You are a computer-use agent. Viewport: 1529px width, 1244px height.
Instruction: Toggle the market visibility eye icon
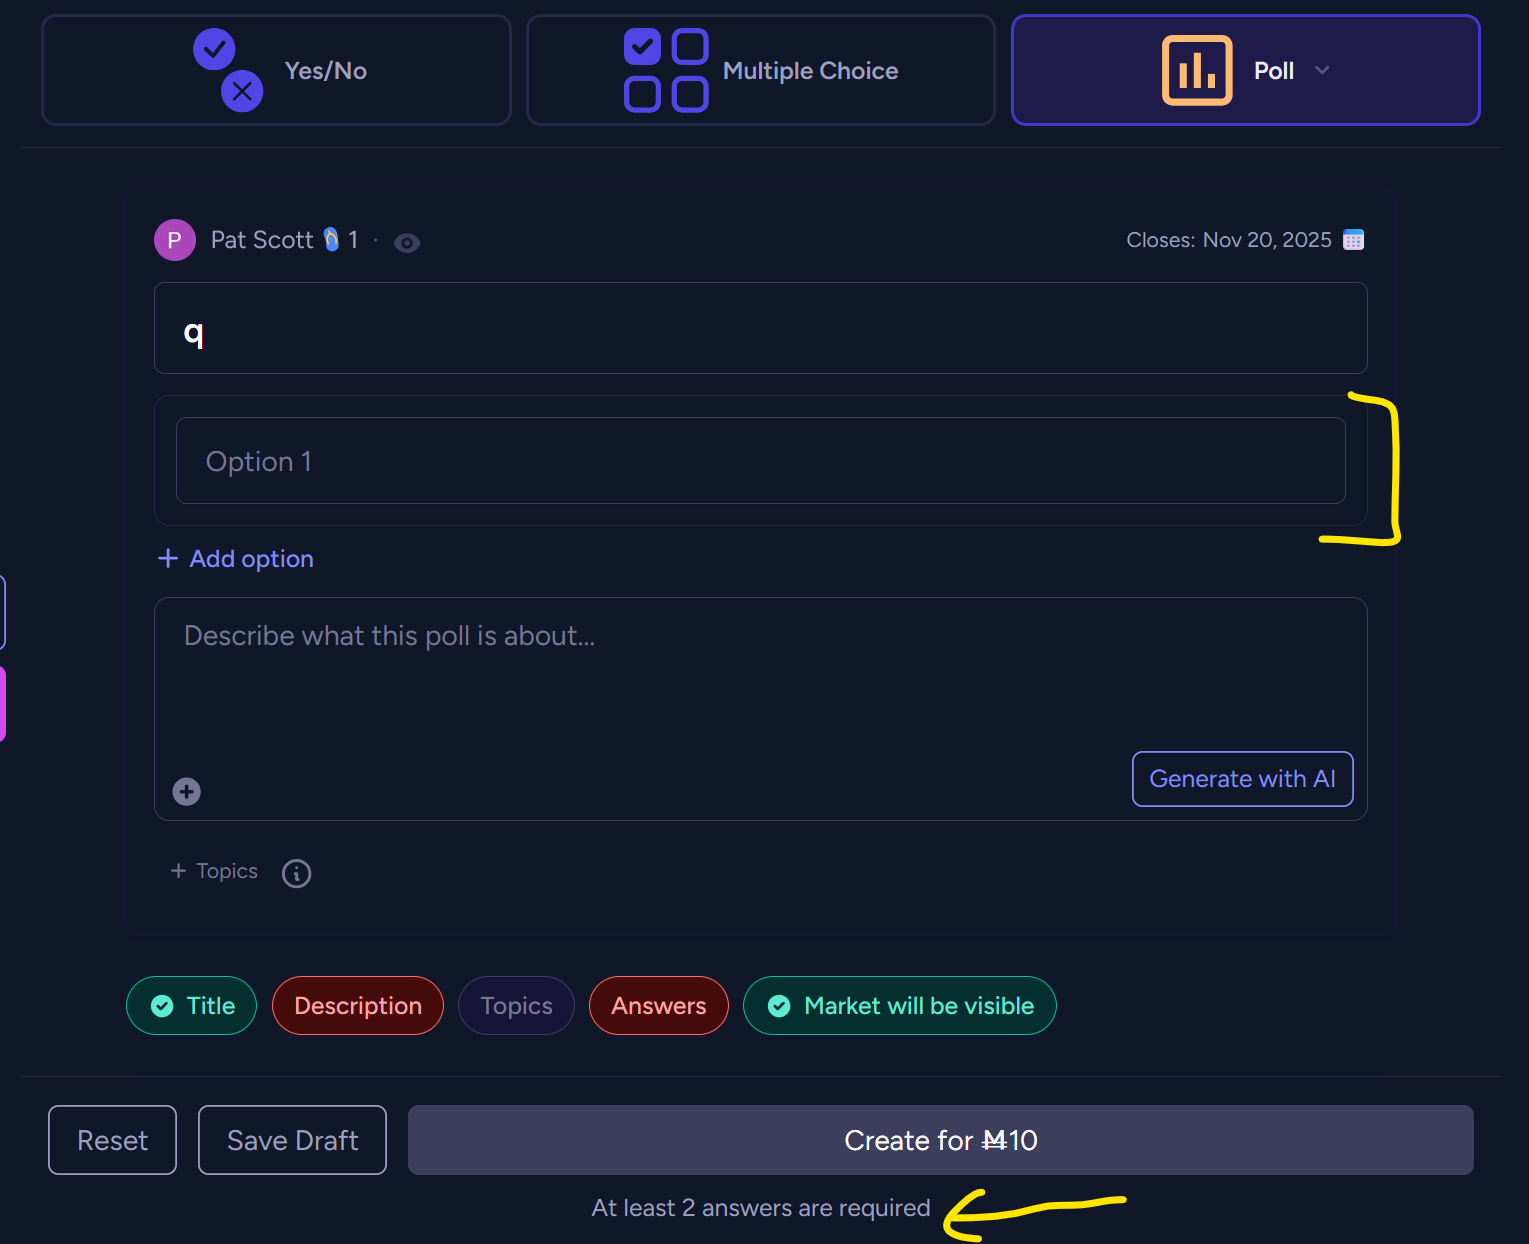(407, 242)
